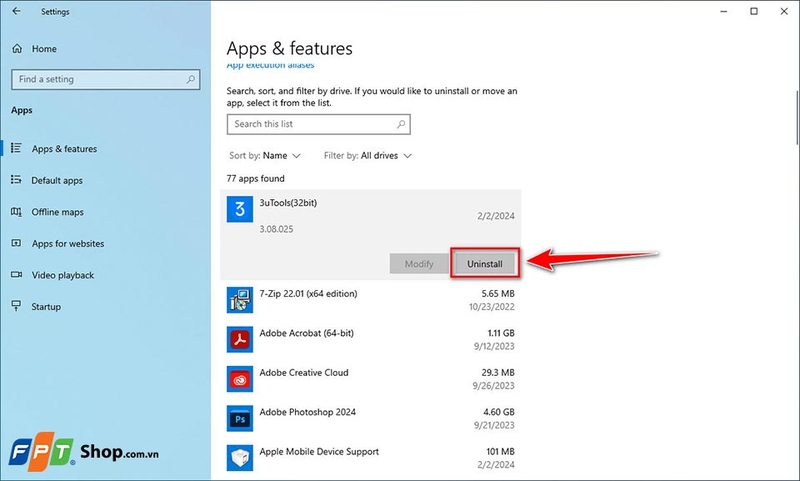Click the 1.11 GB size value
Image resolution: width=800 pixels, height=481 pixels.
pyautogui.click(x=501, y=333)
